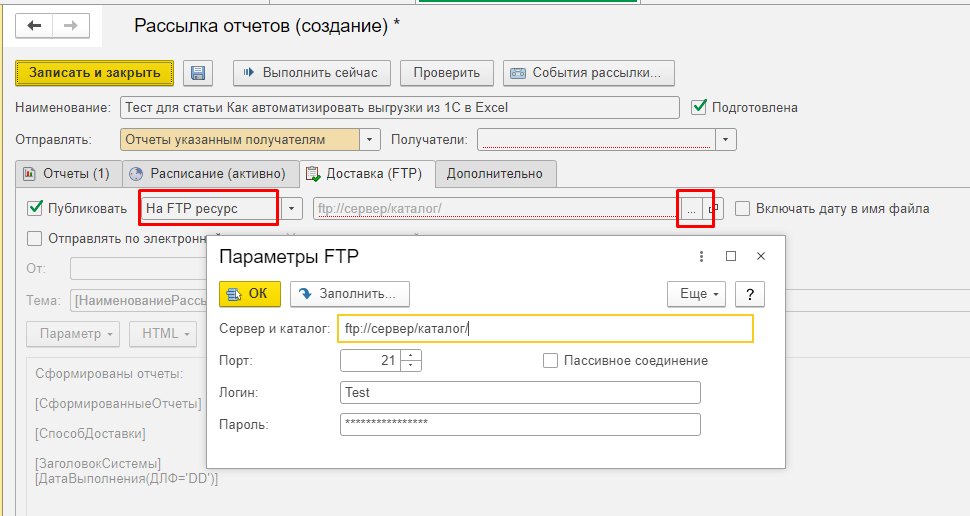Enable Включать дату в имя файла
Viewport: 970px width, 516px height.
[x=742, y=209]
